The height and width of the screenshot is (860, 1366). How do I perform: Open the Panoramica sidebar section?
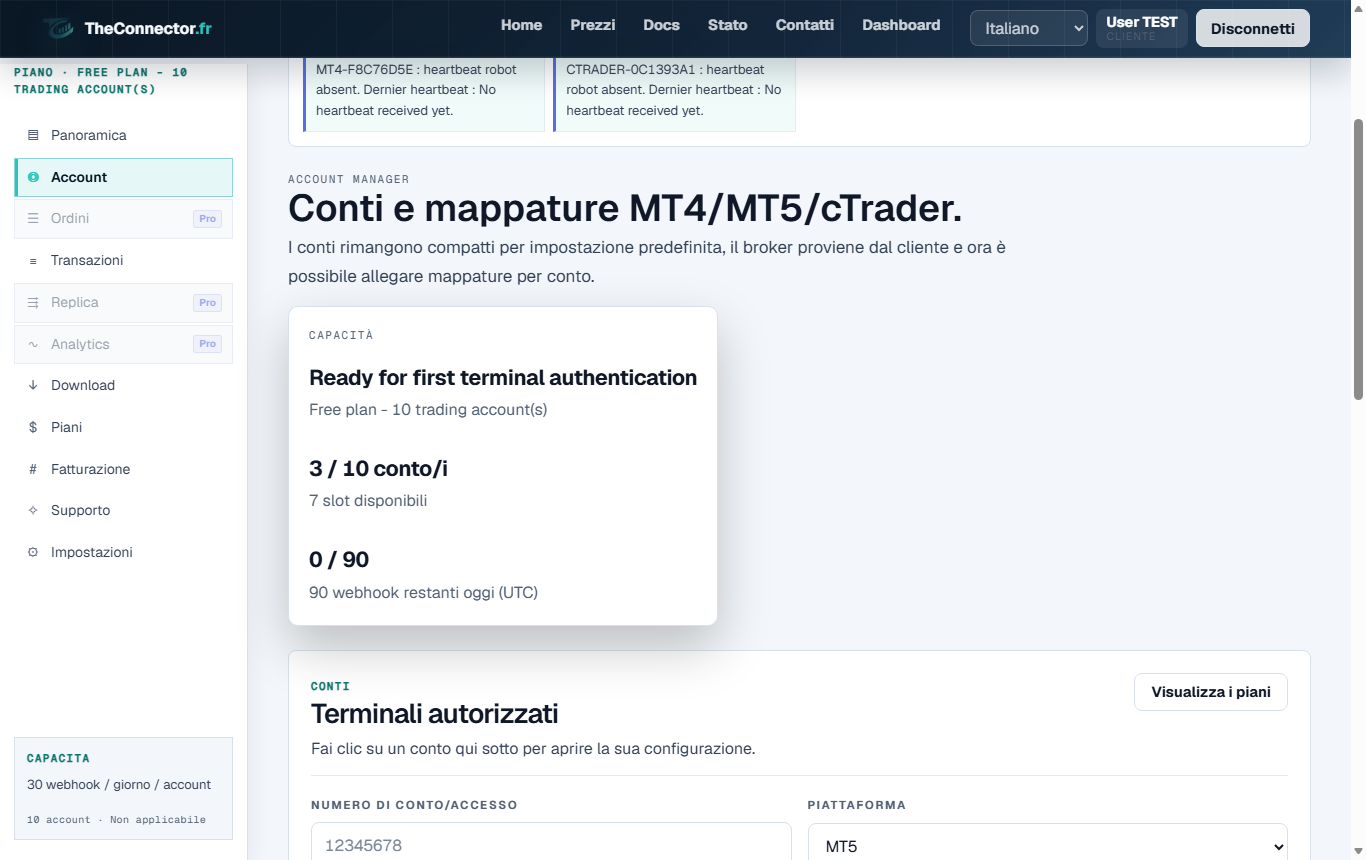coord(123,135)
